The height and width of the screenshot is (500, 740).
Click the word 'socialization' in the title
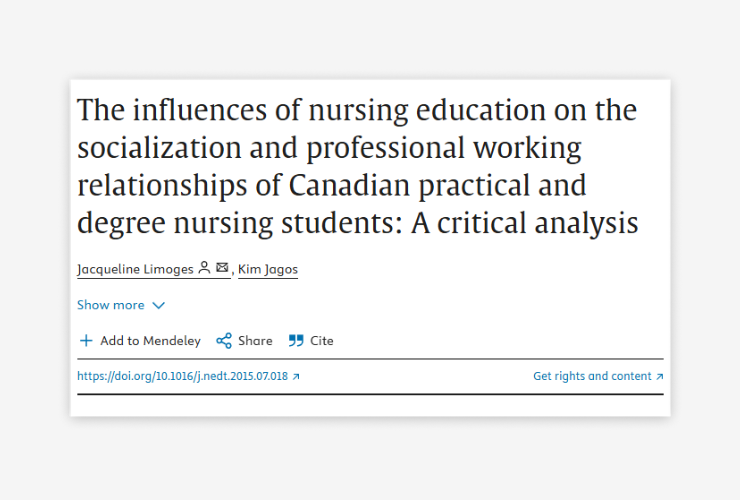coord(159,147)
